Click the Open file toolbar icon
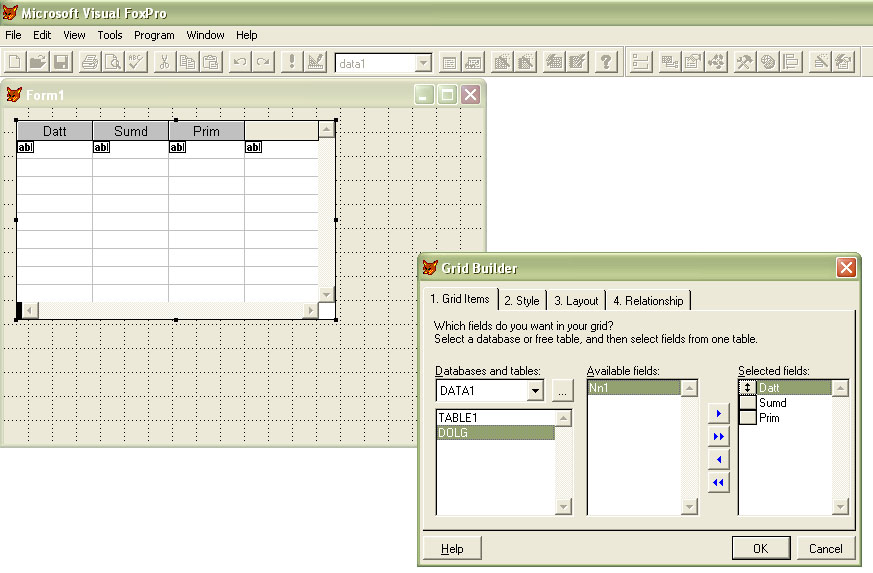This screenshot has height=573, width=873. [37, 62]
